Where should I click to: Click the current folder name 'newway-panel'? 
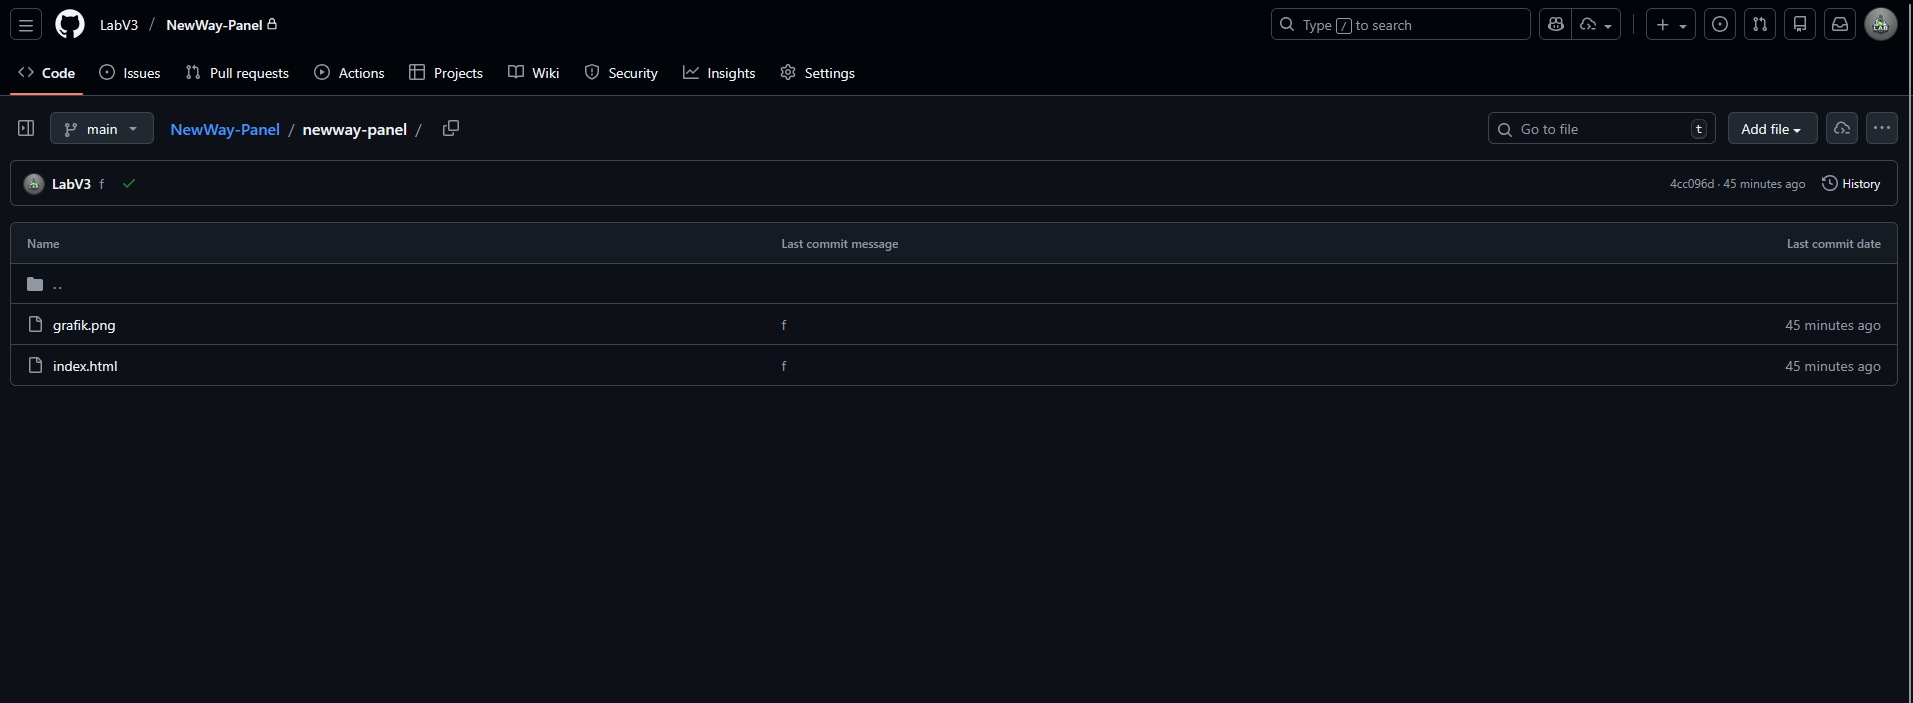click(355, 130)
